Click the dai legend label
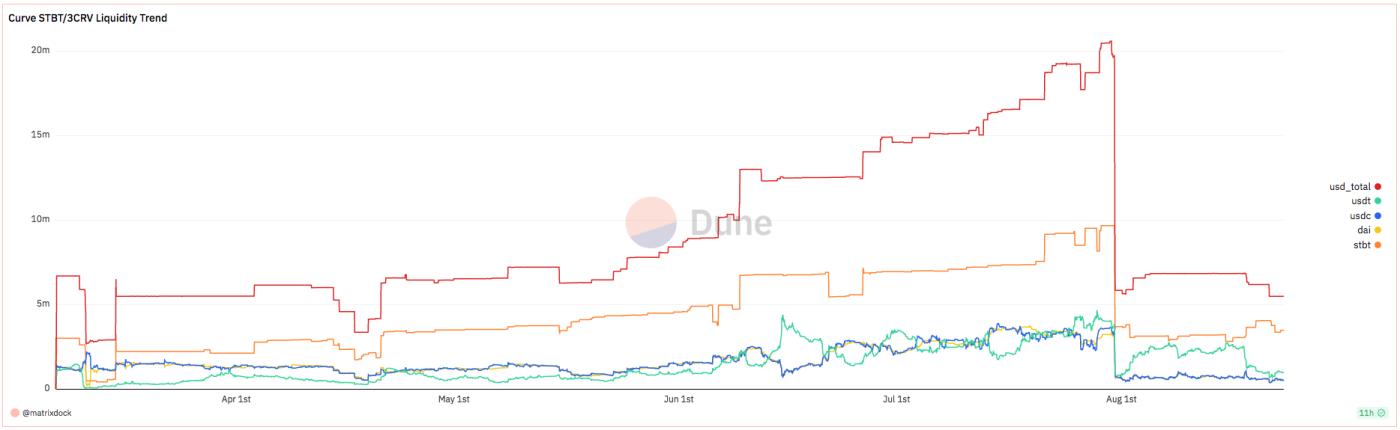 click(x=1364, y=230)
